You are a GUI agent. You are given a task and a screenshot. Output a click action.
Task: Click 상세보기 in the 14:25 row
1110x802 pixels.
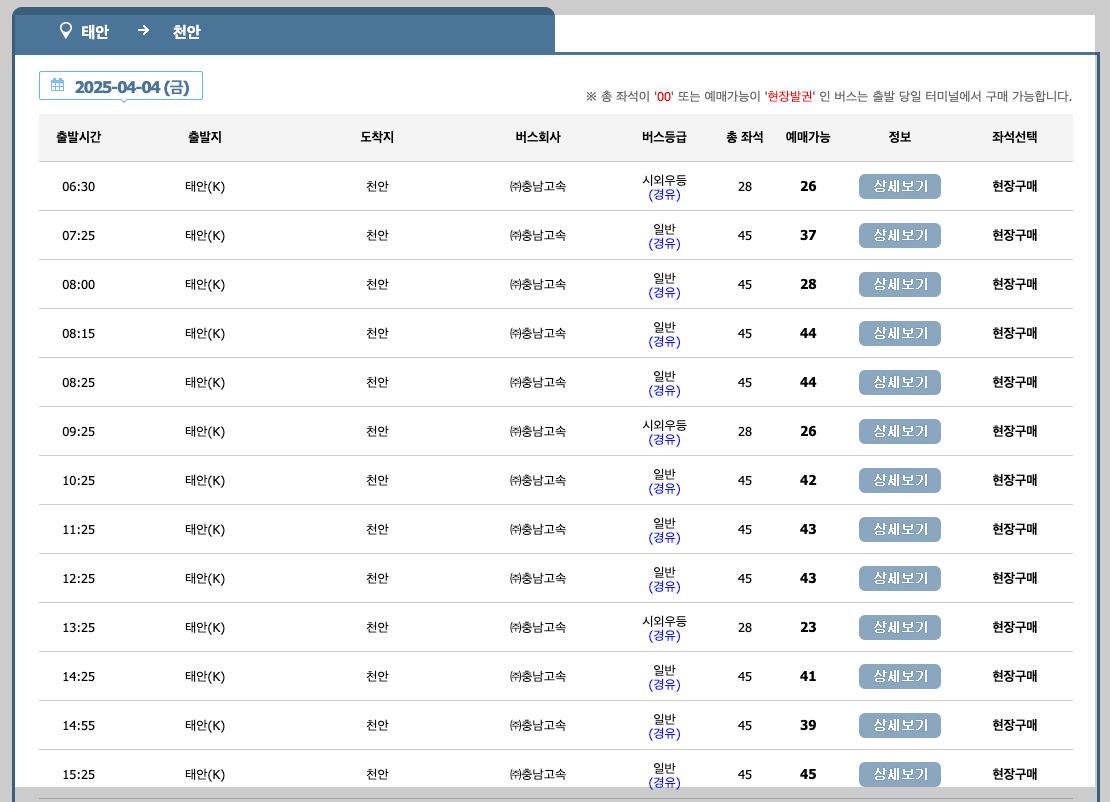pyautogui.click(x=900, y=676)
